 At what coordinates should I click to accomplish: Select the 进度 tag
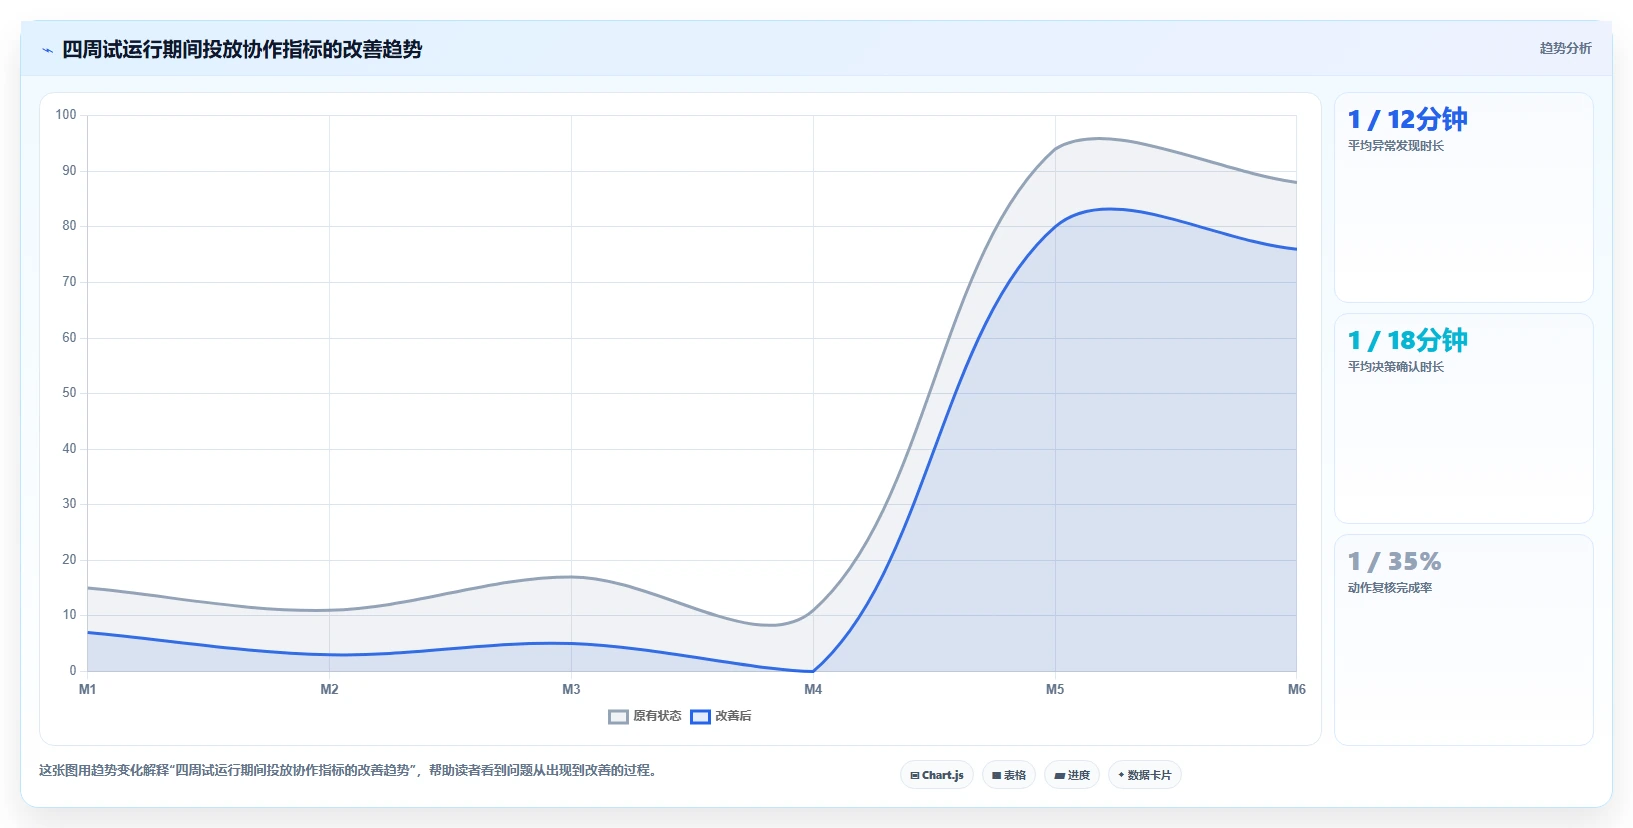pos(1072,775)
